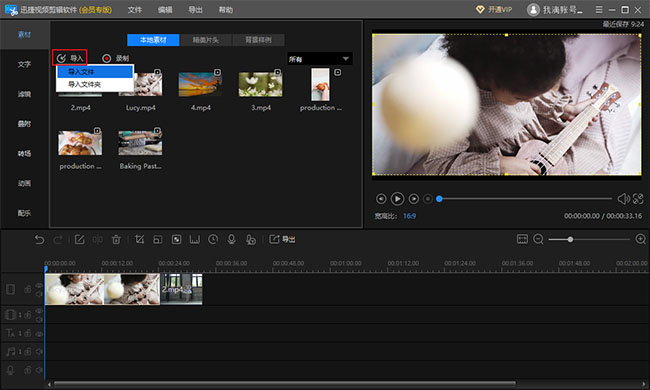Open the 动画 sidebar panel
The image size is (650, 390).
tap(24, 183)
